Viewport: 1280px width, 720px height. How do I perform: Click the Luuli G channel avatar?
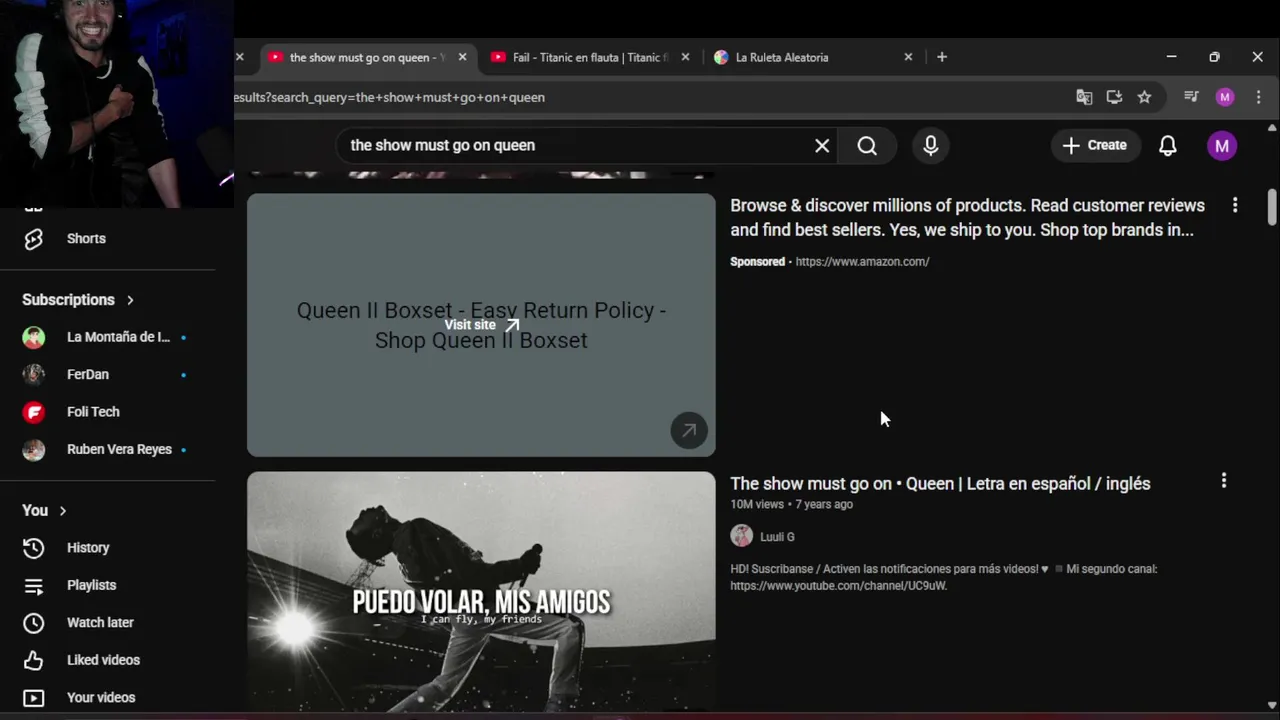point(741,536)
